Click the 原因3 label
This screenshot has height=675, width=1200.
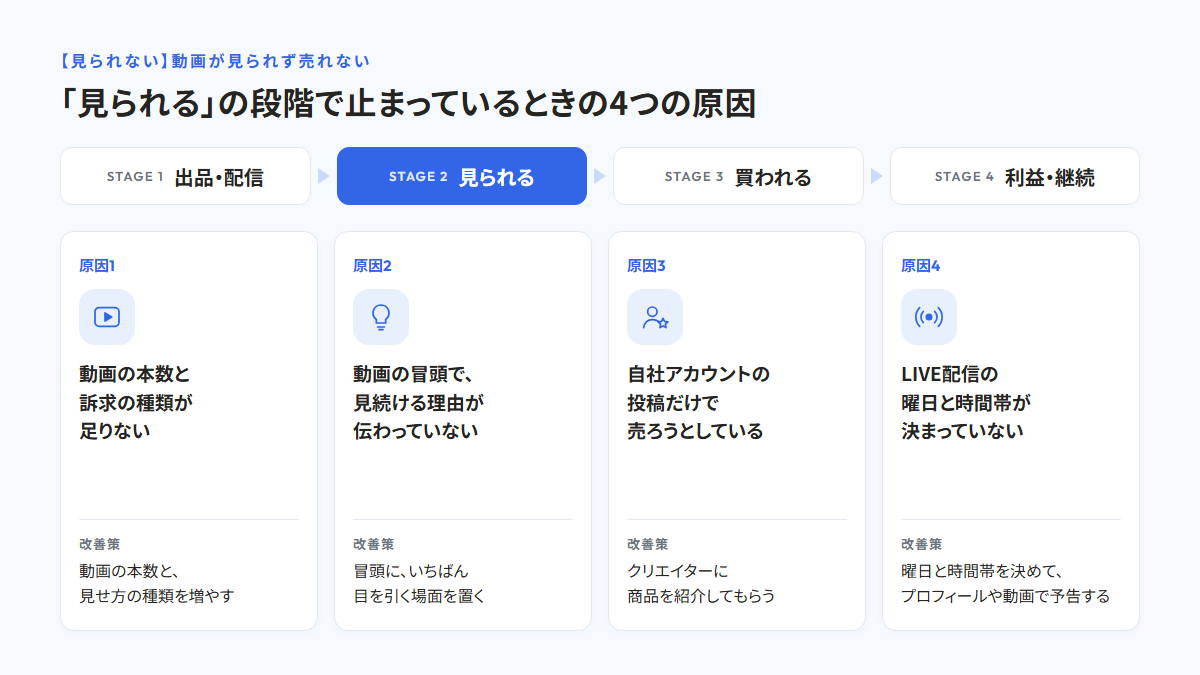point(647,266)
